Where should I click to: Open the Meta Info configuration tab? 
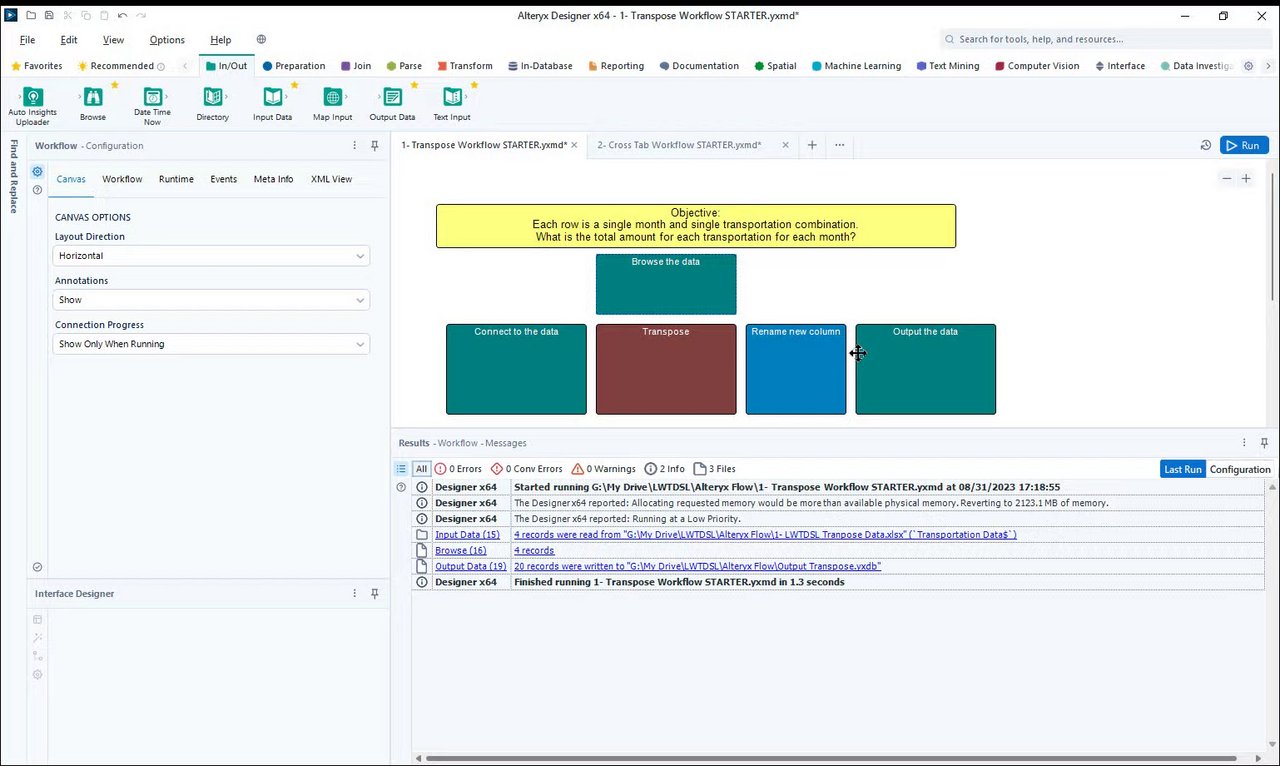[273, 179]
